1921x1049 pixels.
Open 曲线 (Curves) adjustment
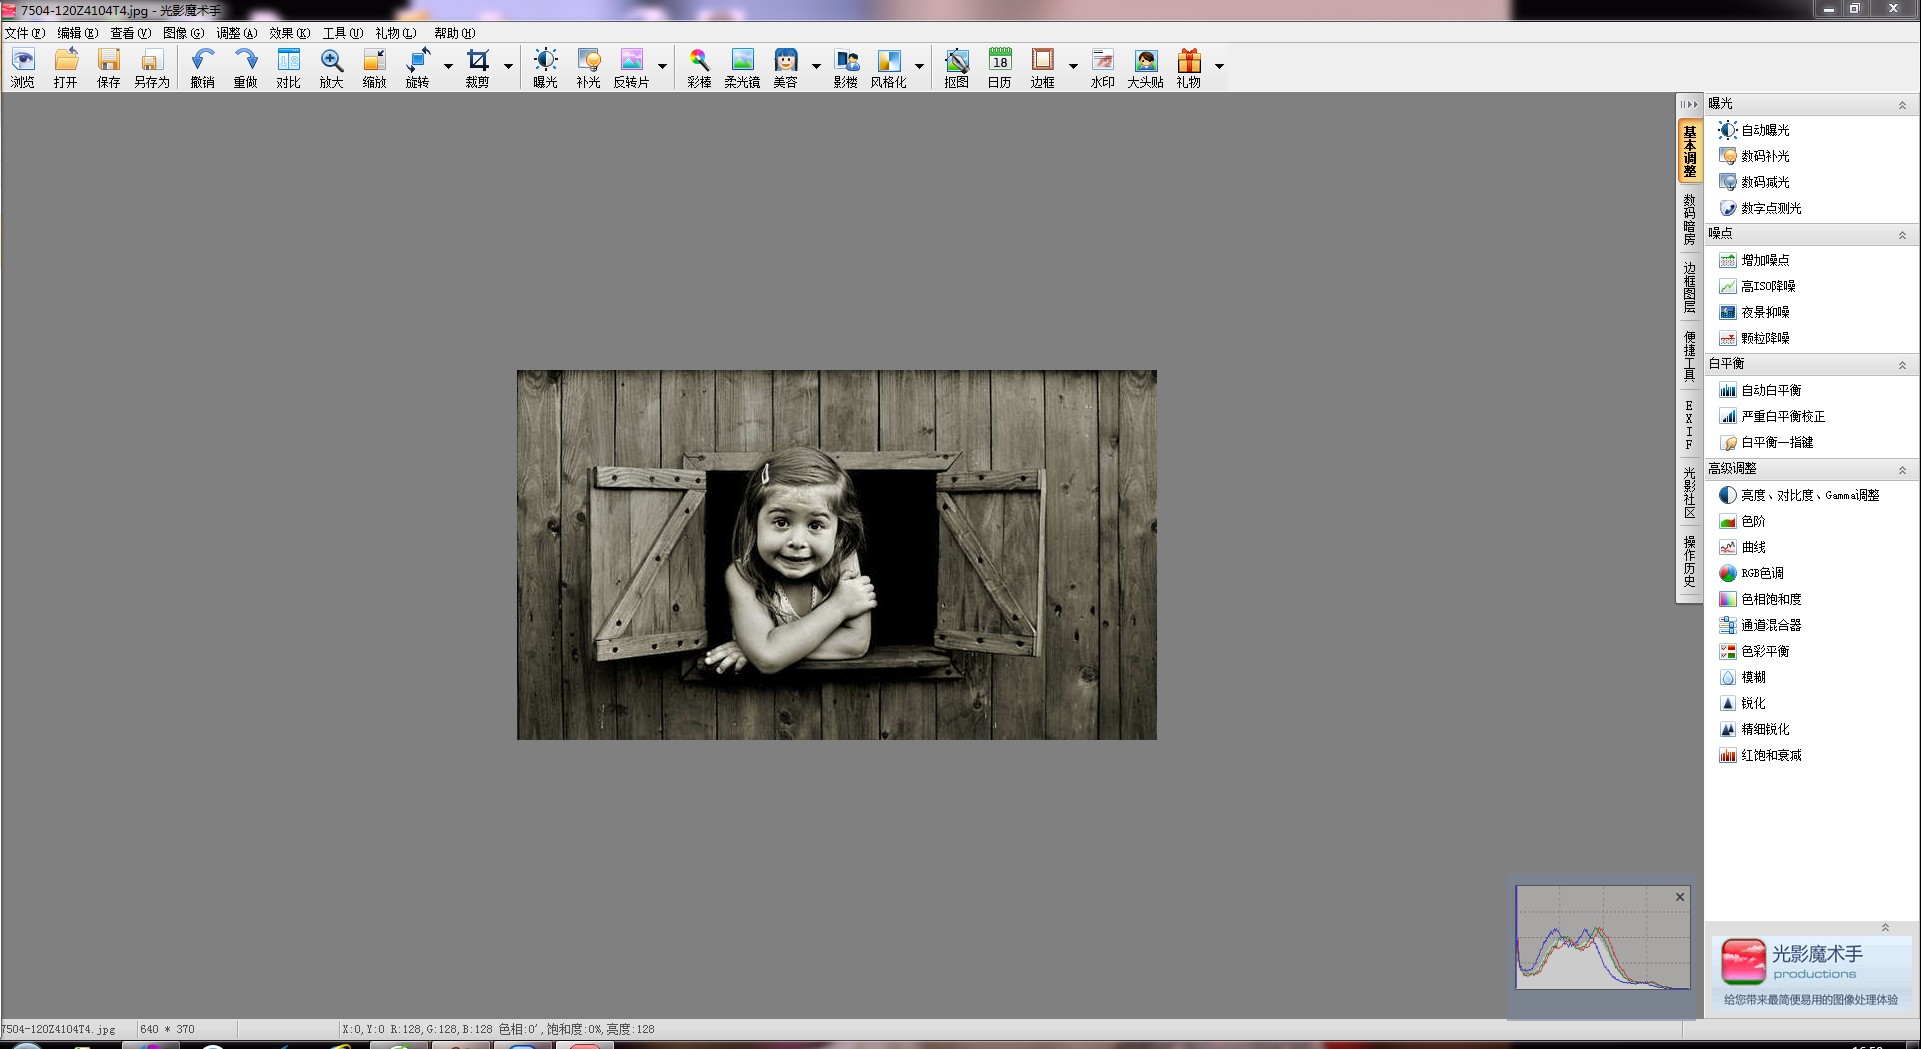(x=1743, y=547)
